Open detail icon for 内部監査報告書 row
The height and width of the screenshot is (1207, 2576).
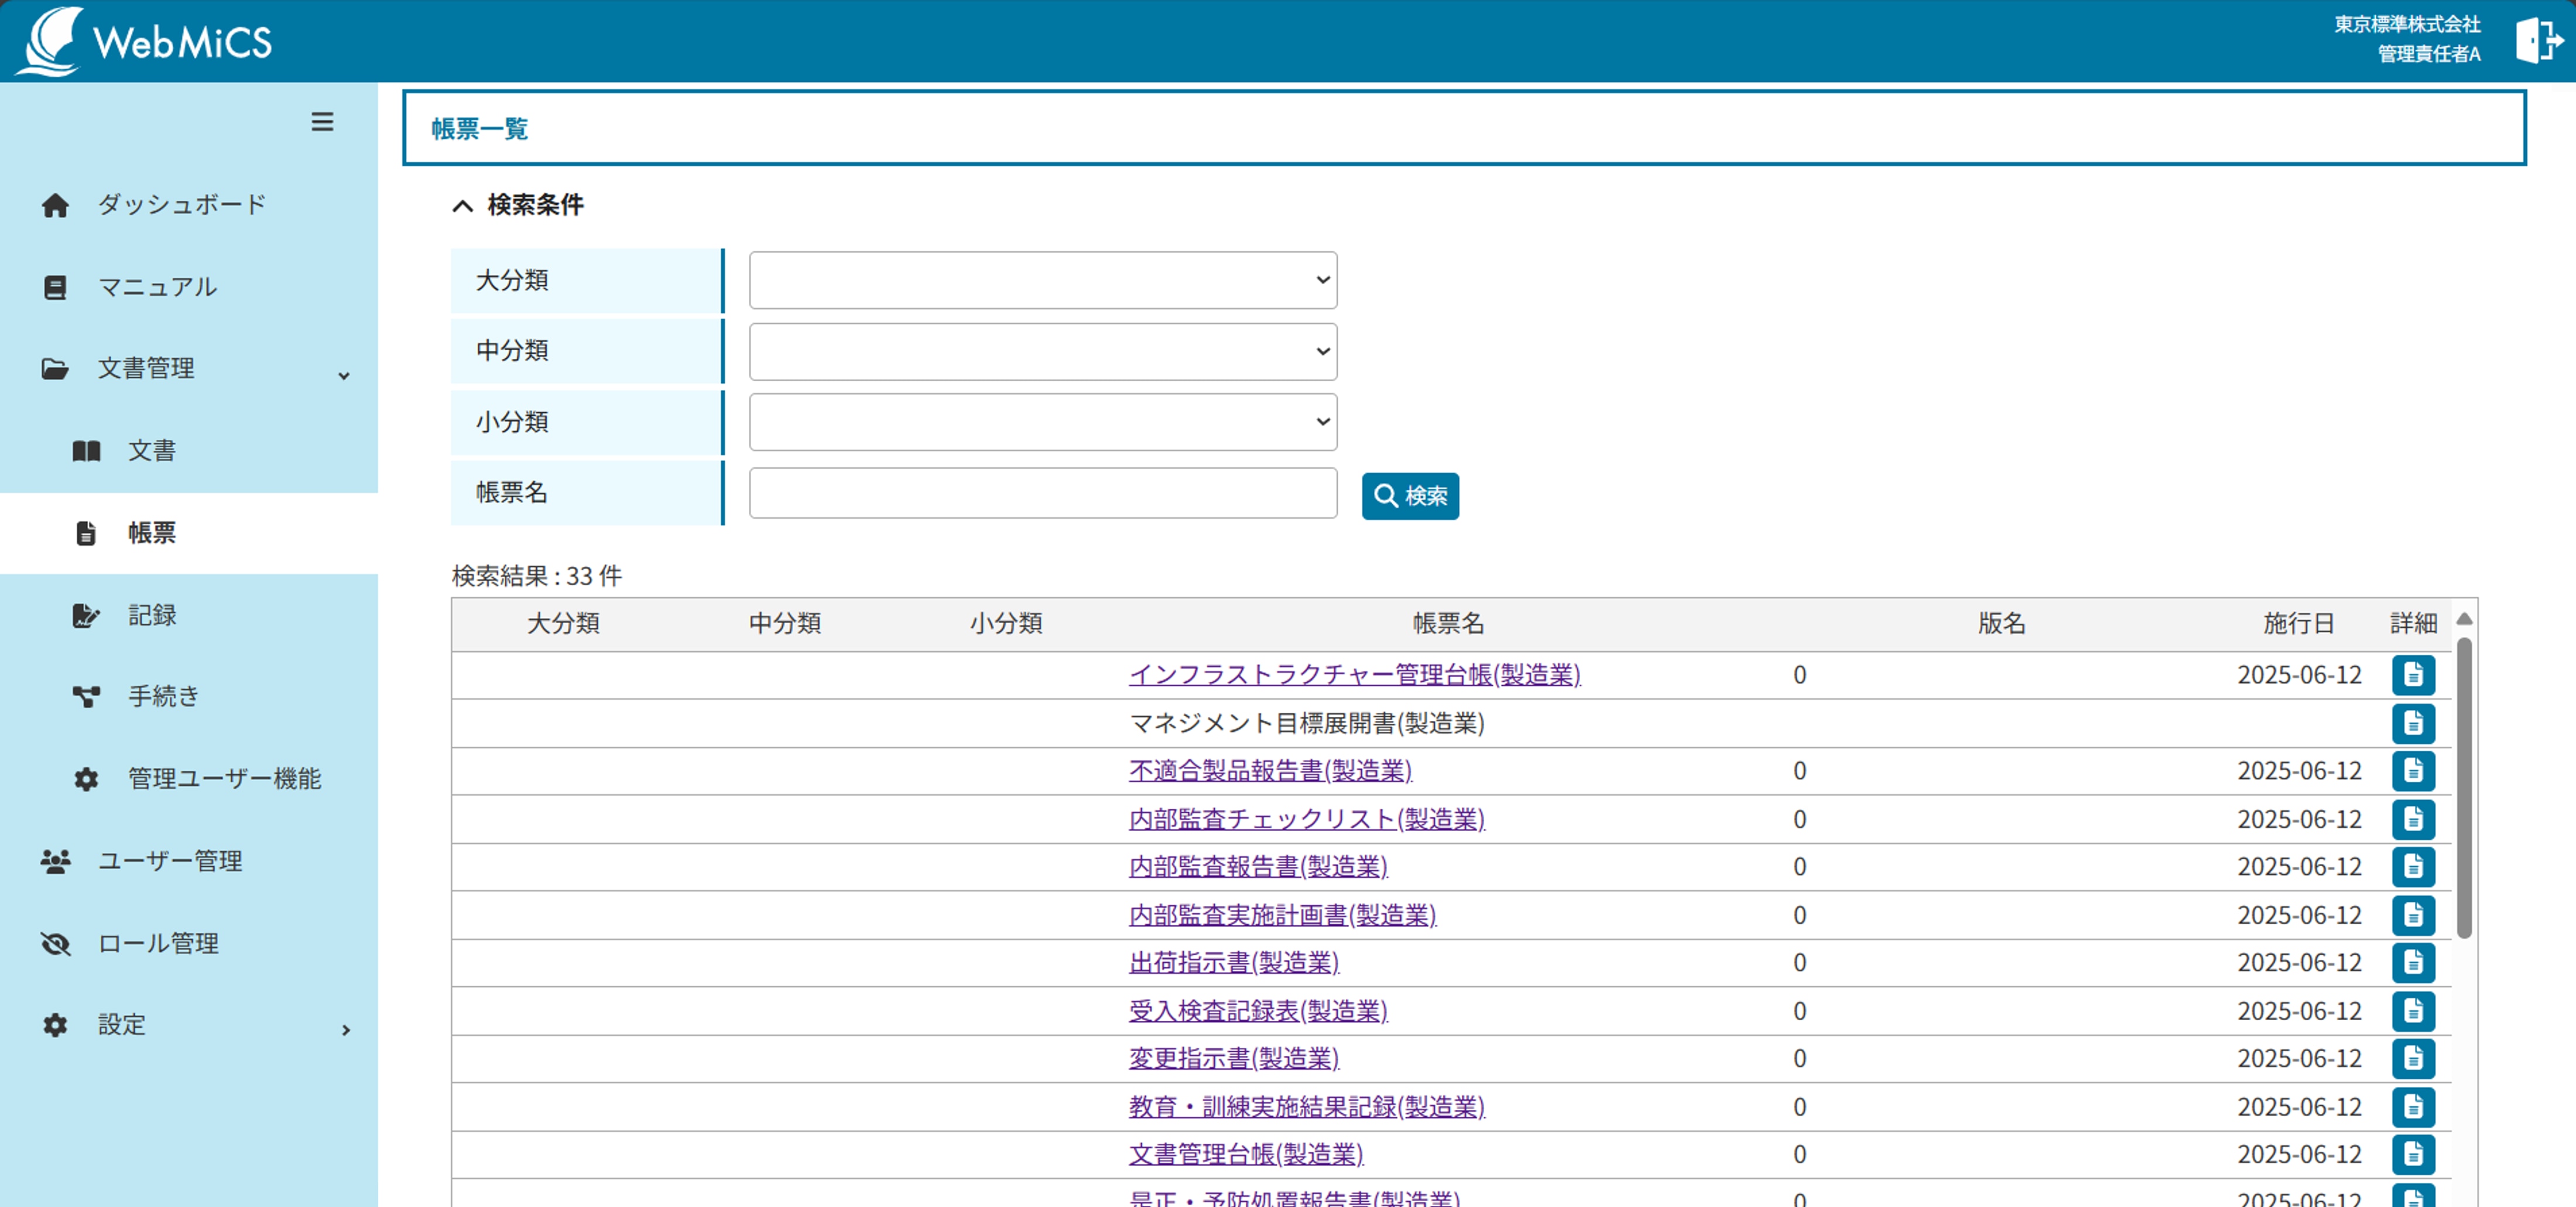click(x=2412, y=866)
